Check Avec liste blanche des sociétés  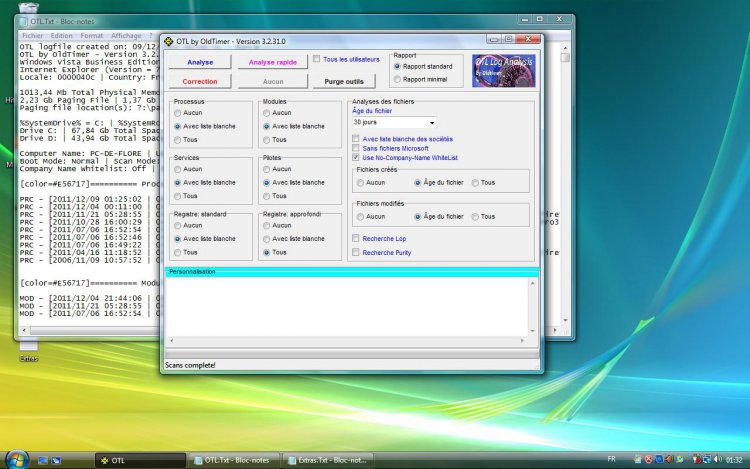(x=355, y=139)
